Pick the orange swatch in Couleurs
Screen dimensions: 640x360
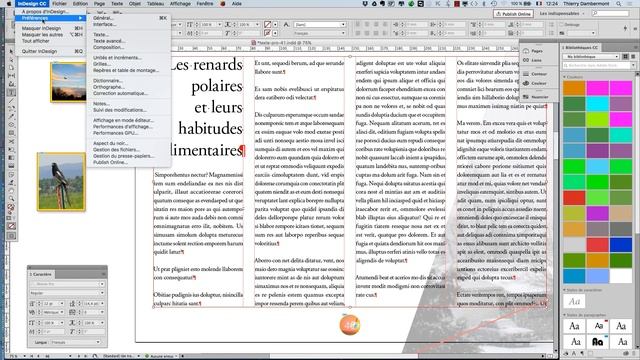(574, 88)
